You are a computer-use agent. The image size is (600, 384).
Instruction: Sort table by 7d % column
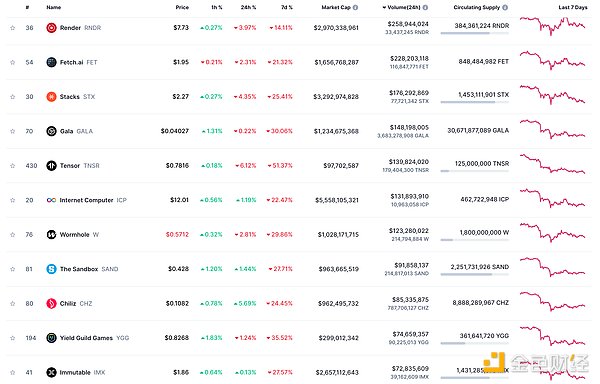point(287,7)
